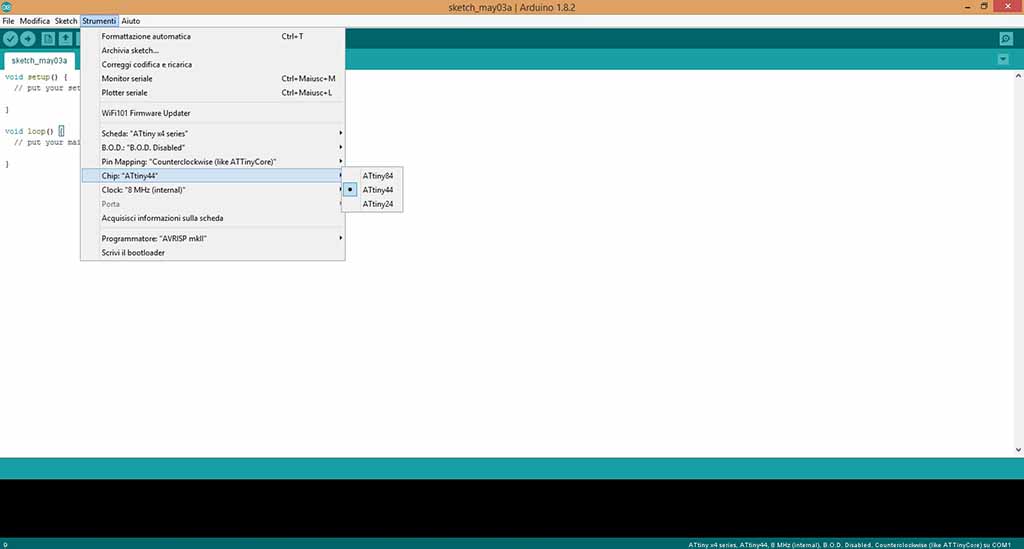
Task: Close the Strumenti menu from menu bar
Action: point(99,21)
